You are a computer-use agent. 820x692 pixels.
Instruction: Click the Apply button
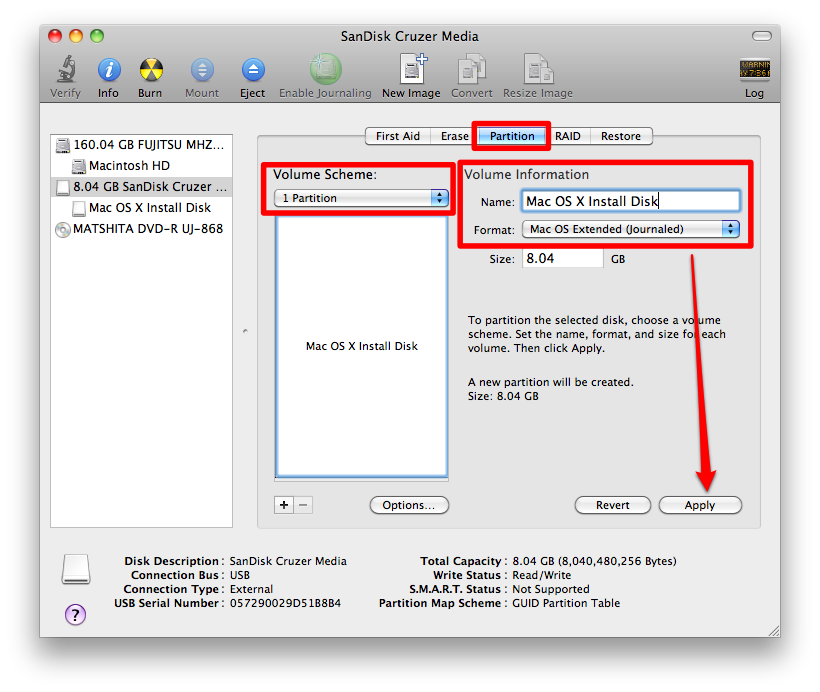[700, 505]
